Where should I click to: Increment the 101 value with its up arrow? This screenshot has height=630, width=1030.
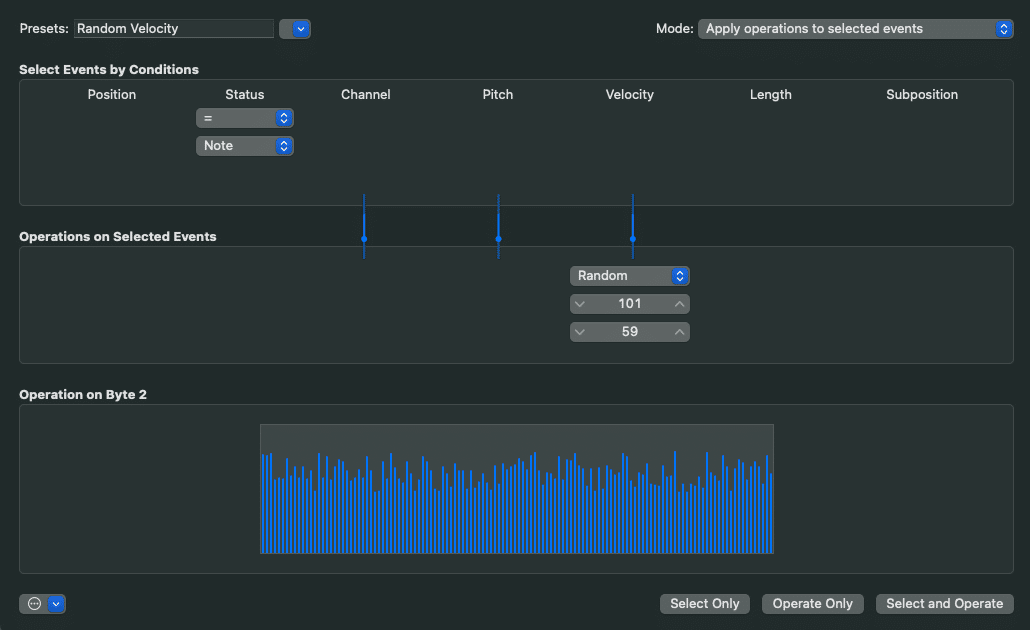[x=680, y=303]
